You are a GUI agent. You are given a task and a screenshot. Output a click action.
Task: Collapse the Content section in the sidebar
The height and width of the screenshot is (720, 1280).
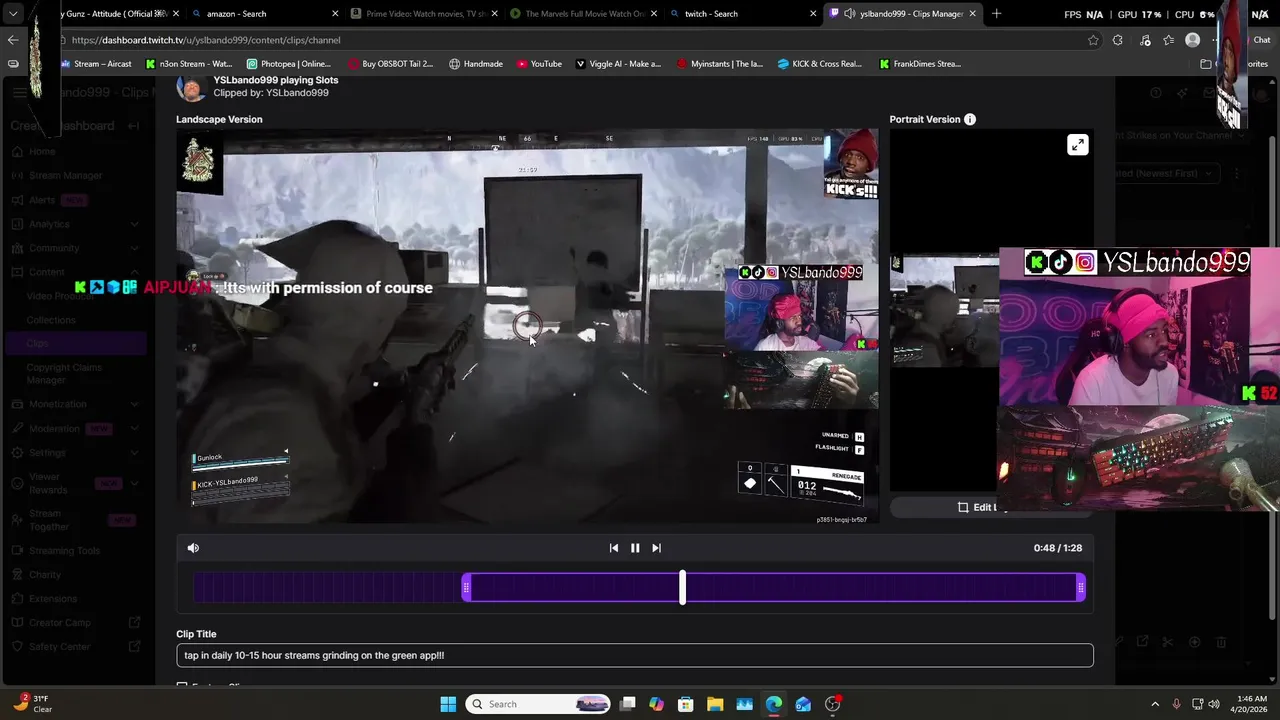pyautogui.click(x=134, y=272)
